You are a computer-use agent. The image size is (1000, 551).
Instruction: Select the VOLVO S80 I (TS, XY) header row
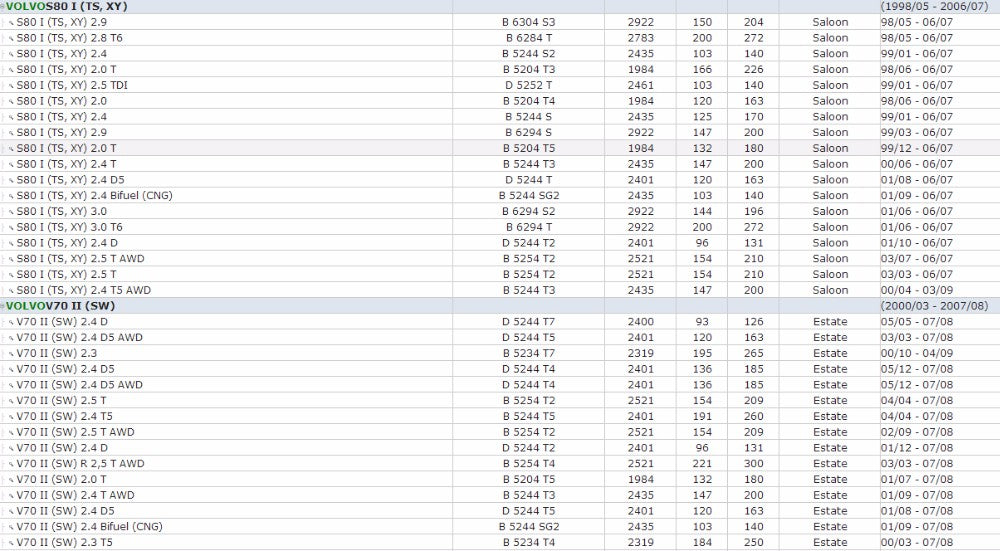pyautogui.click(x=500, y=6)
